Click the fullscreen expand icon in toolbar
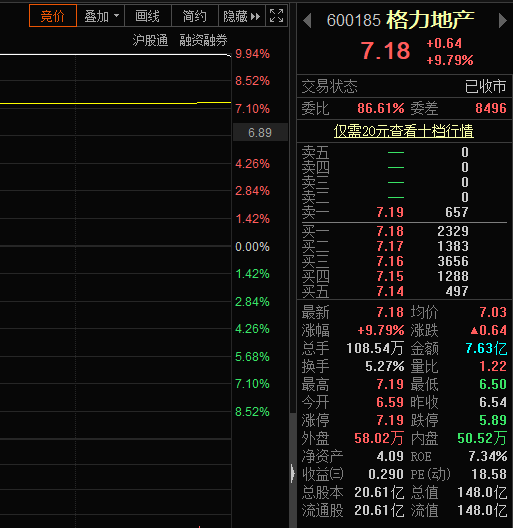The image size is (513, 528). click(277, 15)
